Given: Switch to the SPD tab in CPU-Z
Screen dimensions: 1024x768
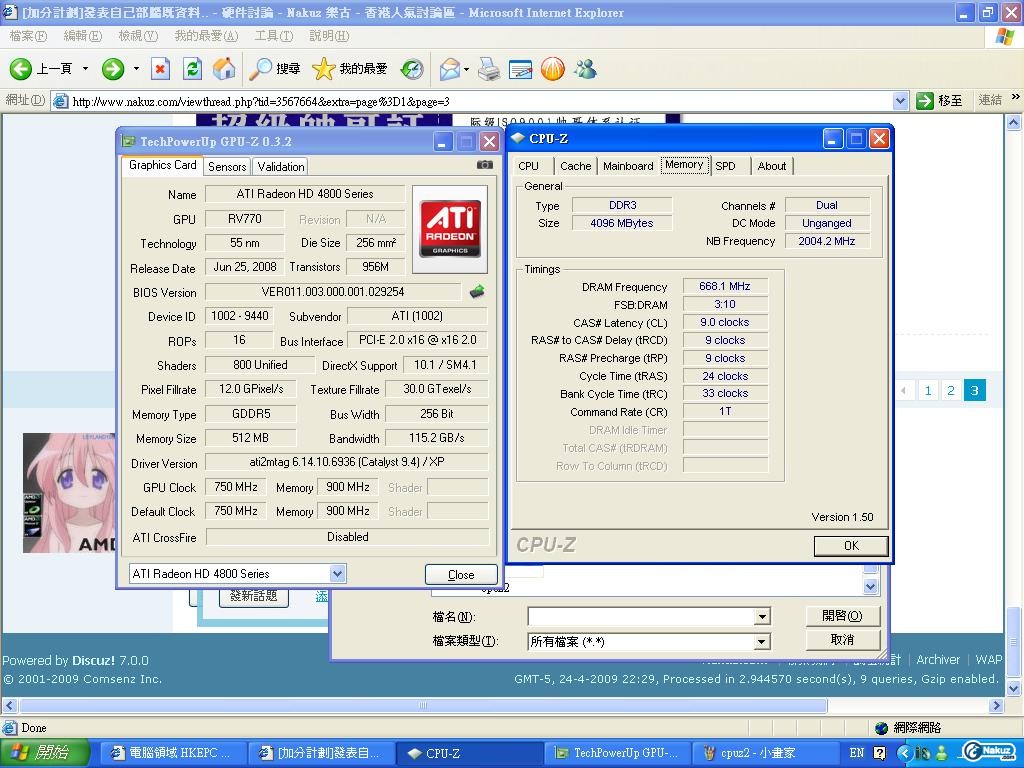Looking at the screenshot, I should (725, 166).
